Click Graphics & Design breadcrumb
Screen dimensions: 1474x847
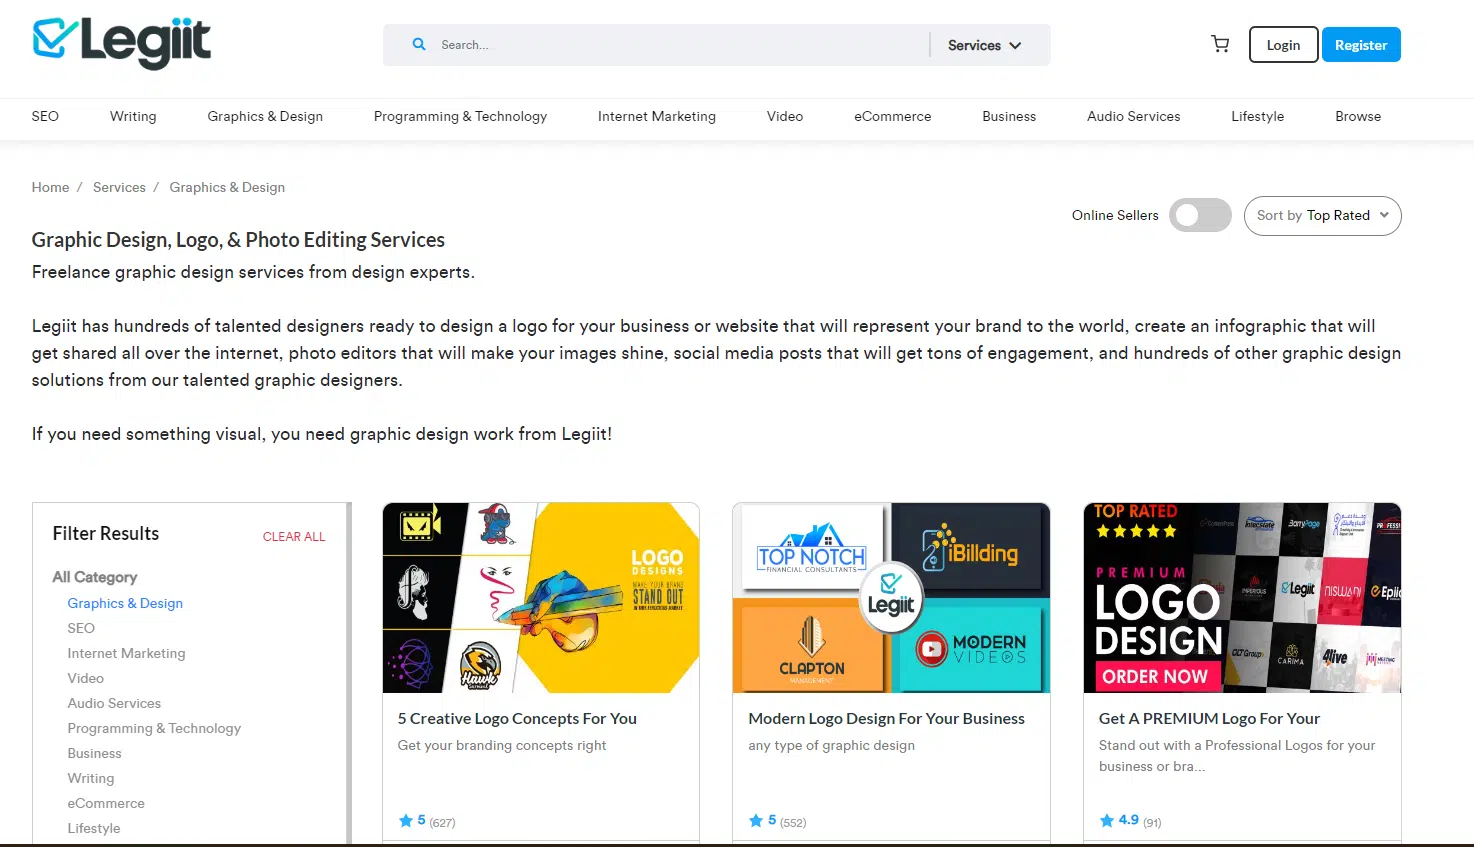(x=227, y=187)
